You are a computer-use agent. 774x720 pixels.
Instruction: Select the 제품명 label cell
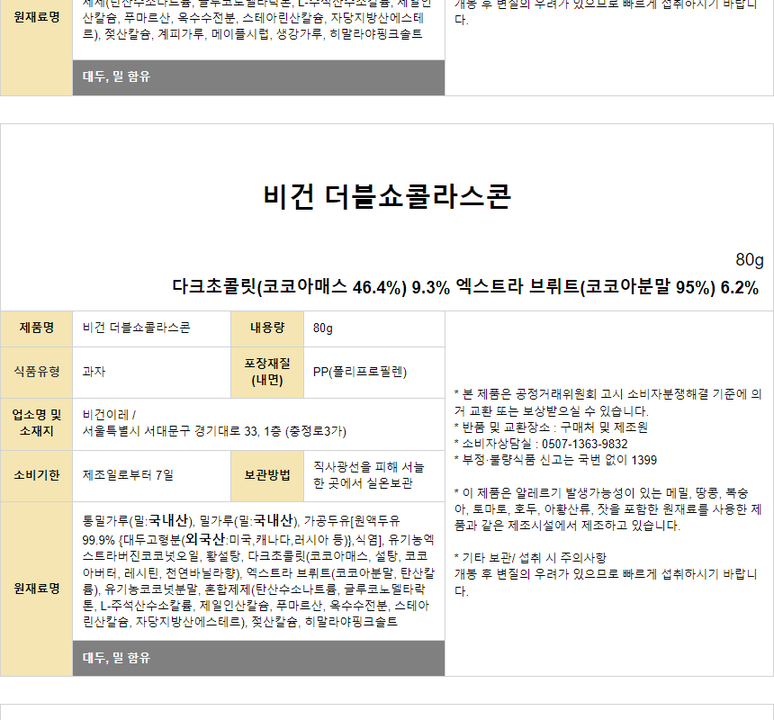click(37, 328)
